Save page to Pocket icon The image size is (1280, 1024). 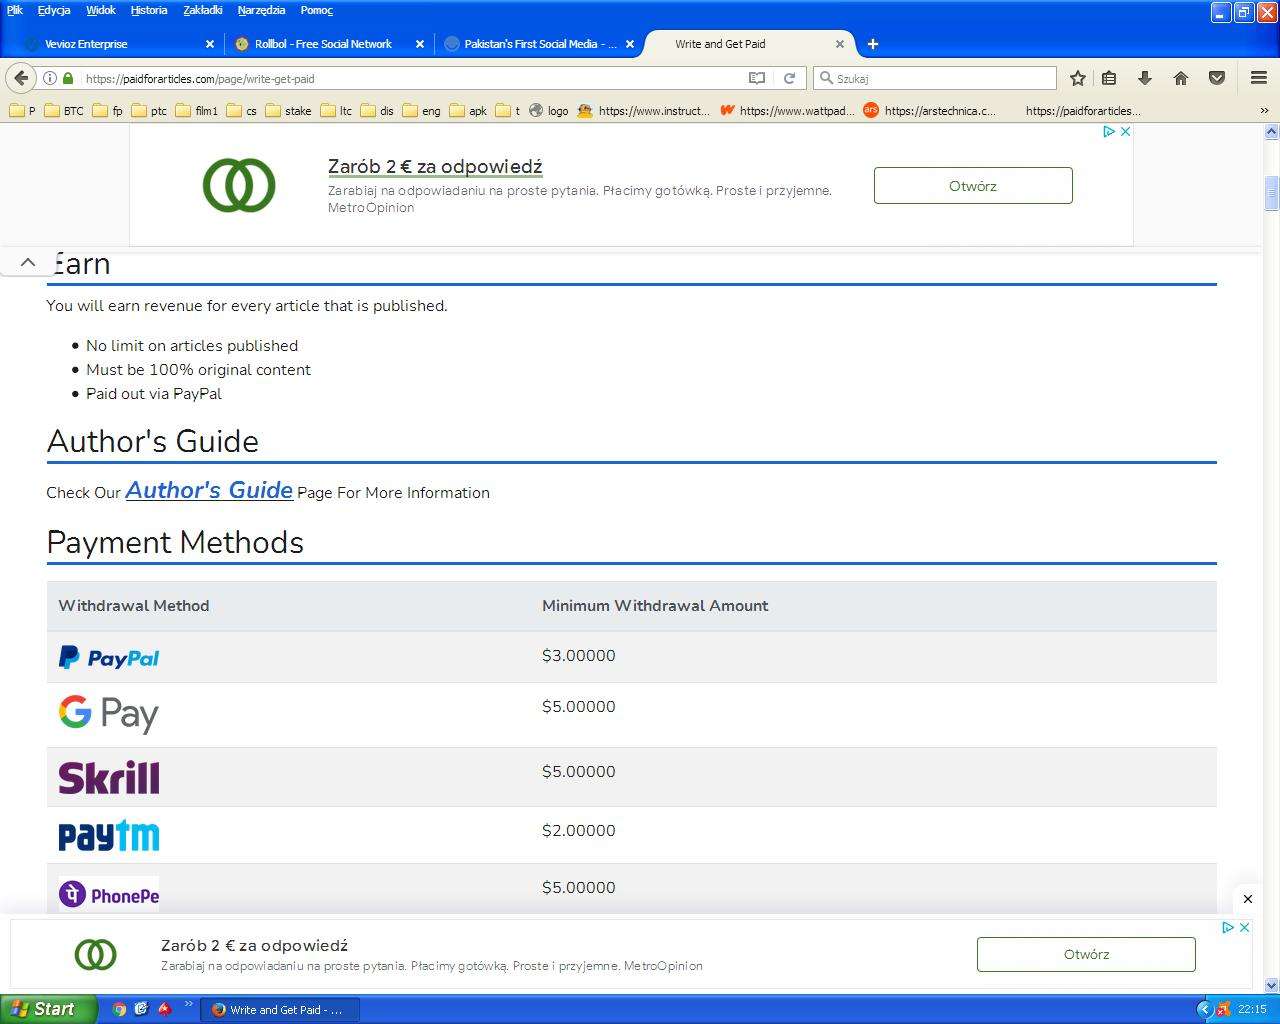point(1217,78)
